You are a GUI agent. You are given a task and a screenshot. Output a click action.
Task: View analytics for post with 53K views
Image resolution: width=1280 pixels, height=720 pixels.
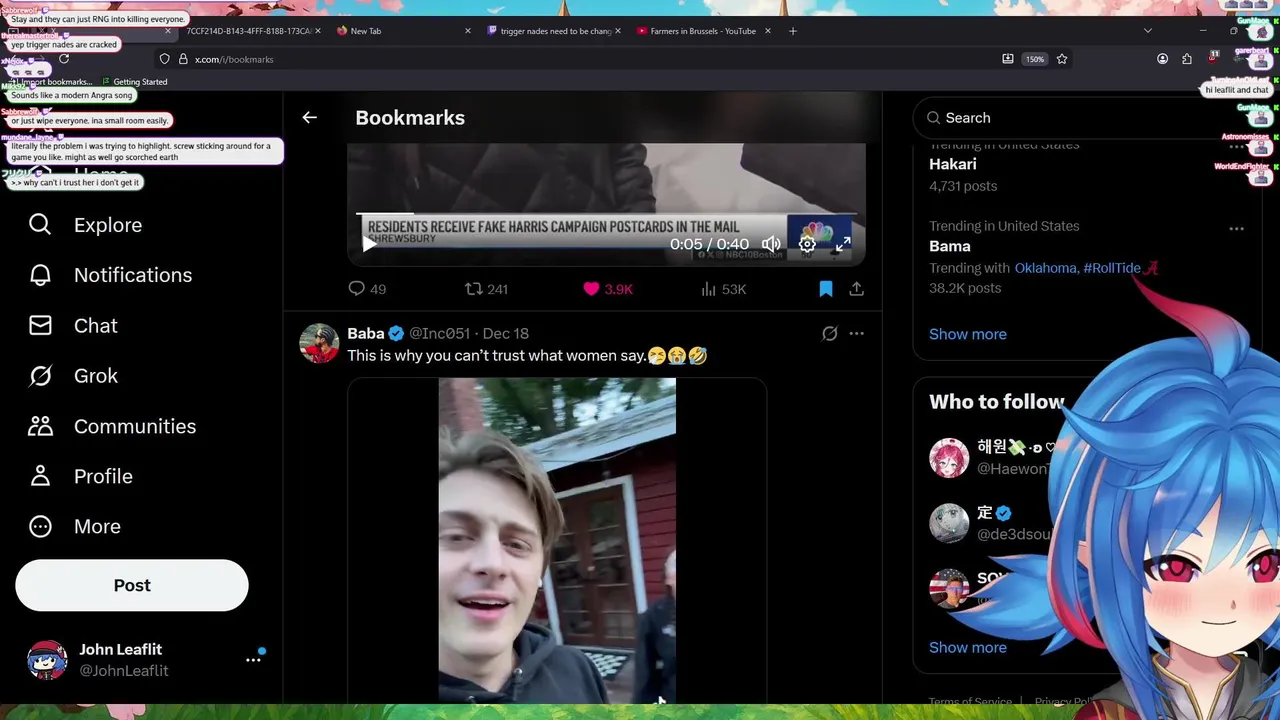(723, 289)
